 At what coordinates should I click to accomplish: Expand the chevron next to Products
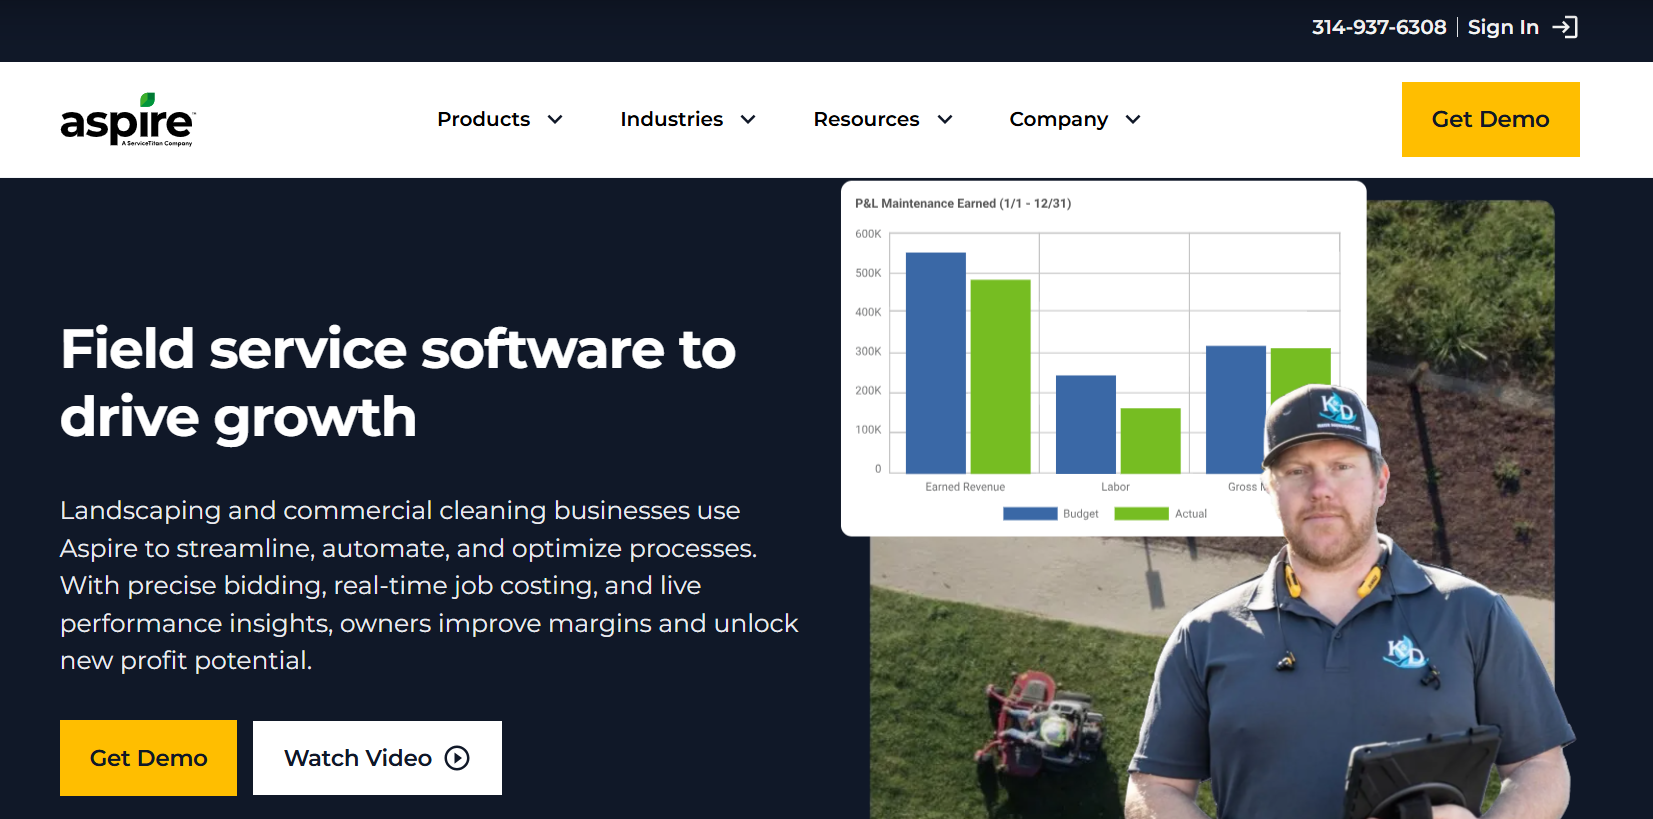point(555,119)
